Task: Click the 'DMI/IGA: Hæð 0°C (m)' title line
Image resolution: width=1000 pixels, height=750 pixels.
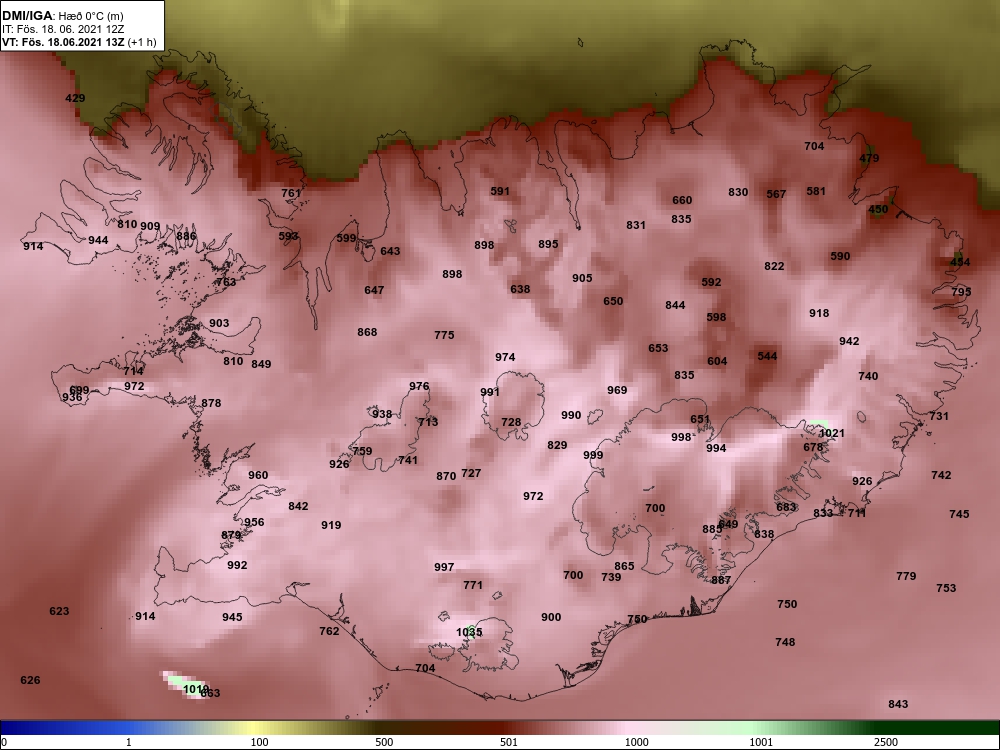Action: pos(62,16)
